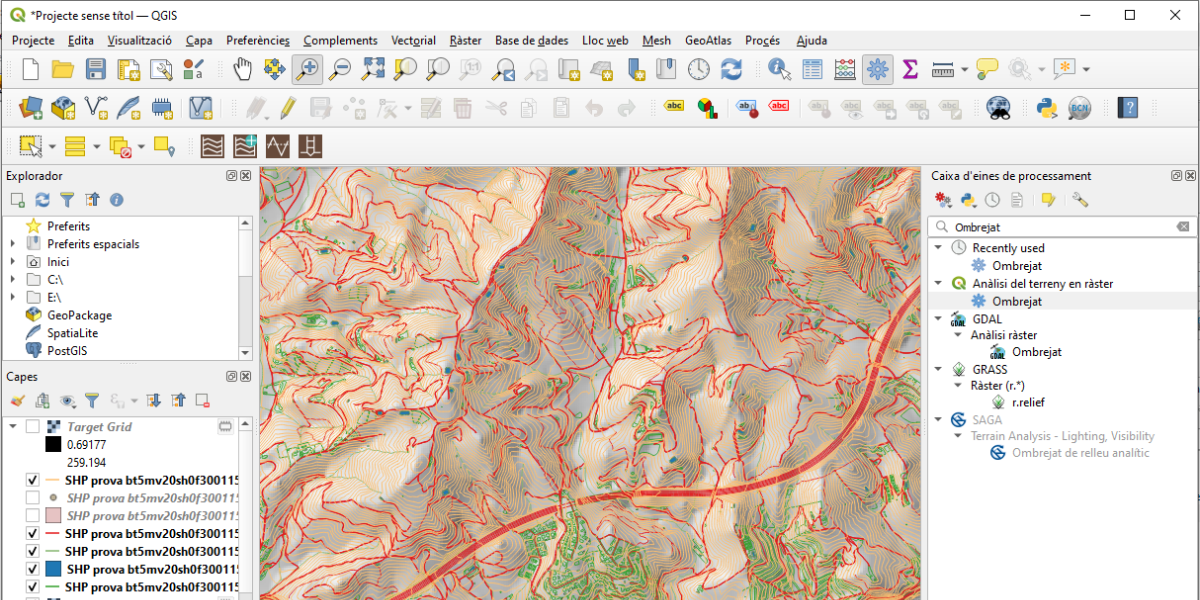Image resolution: width=1200 pixels, height=600 pixels.
Task: Select Ombrejat under GDAL Anàlisi ràster
Action: [1037, 352]
